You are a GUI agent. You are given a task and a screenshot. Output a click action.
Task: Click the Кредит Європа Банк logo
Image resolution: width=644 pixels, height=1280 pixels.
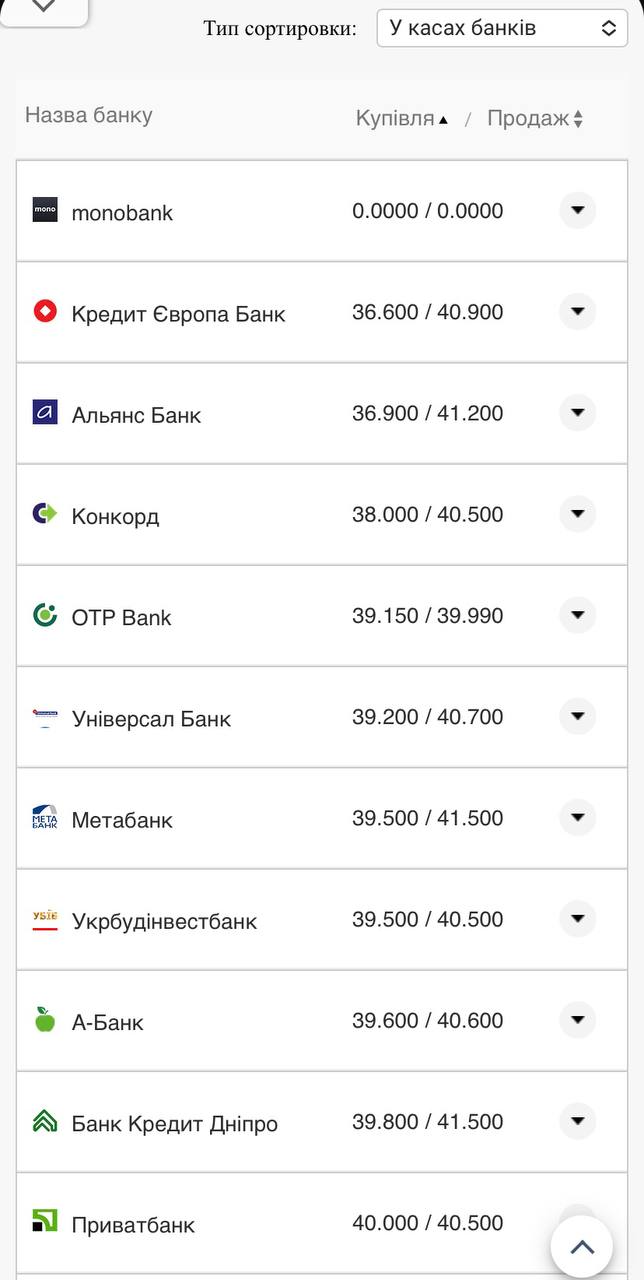pyautogui.click(x=45, y=312)
